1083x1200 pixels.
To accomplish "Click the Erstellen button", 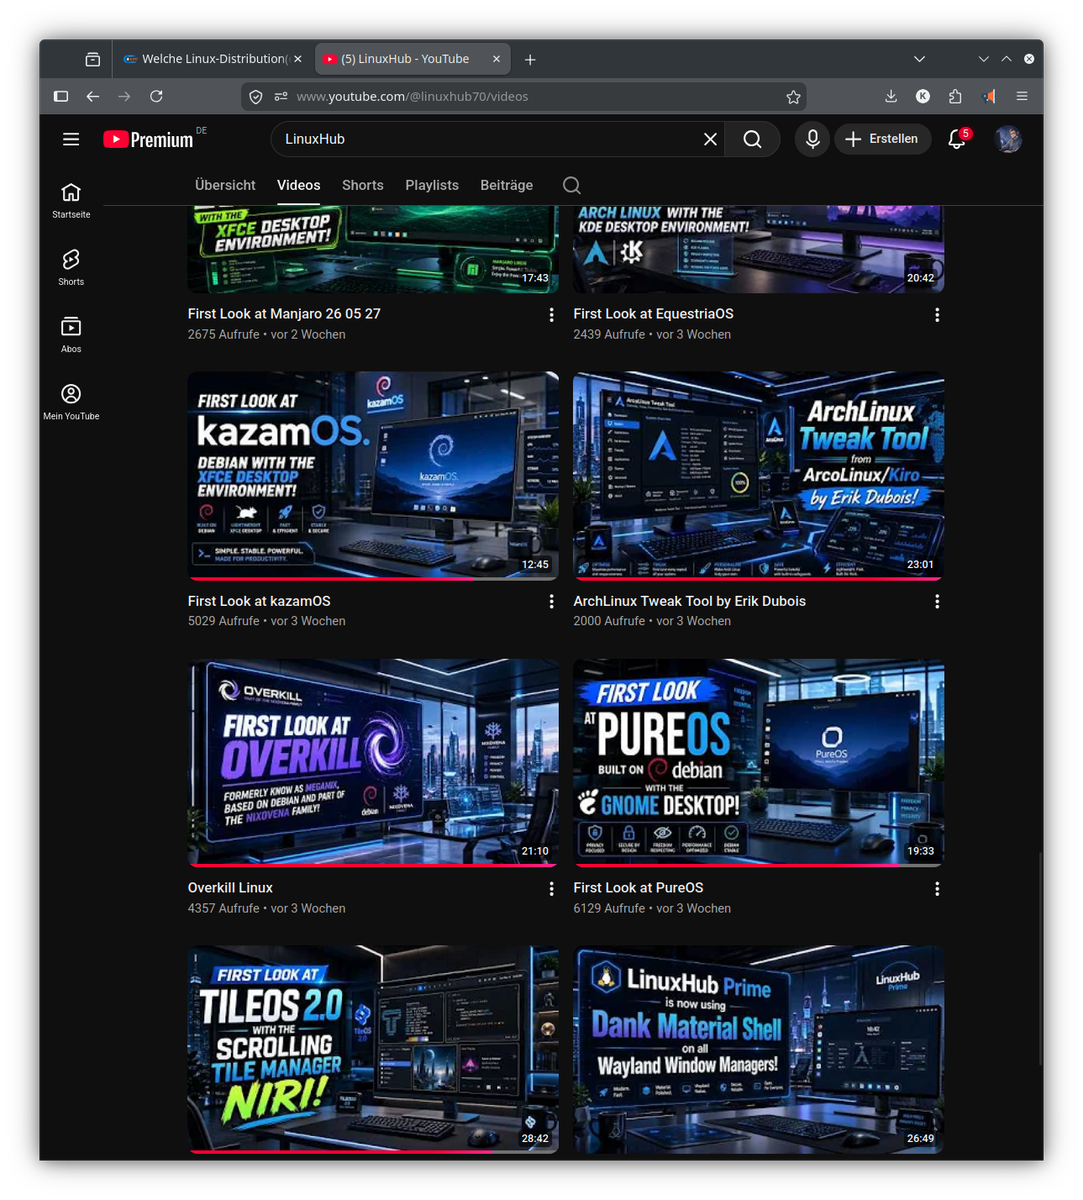I will pos(882,139).
